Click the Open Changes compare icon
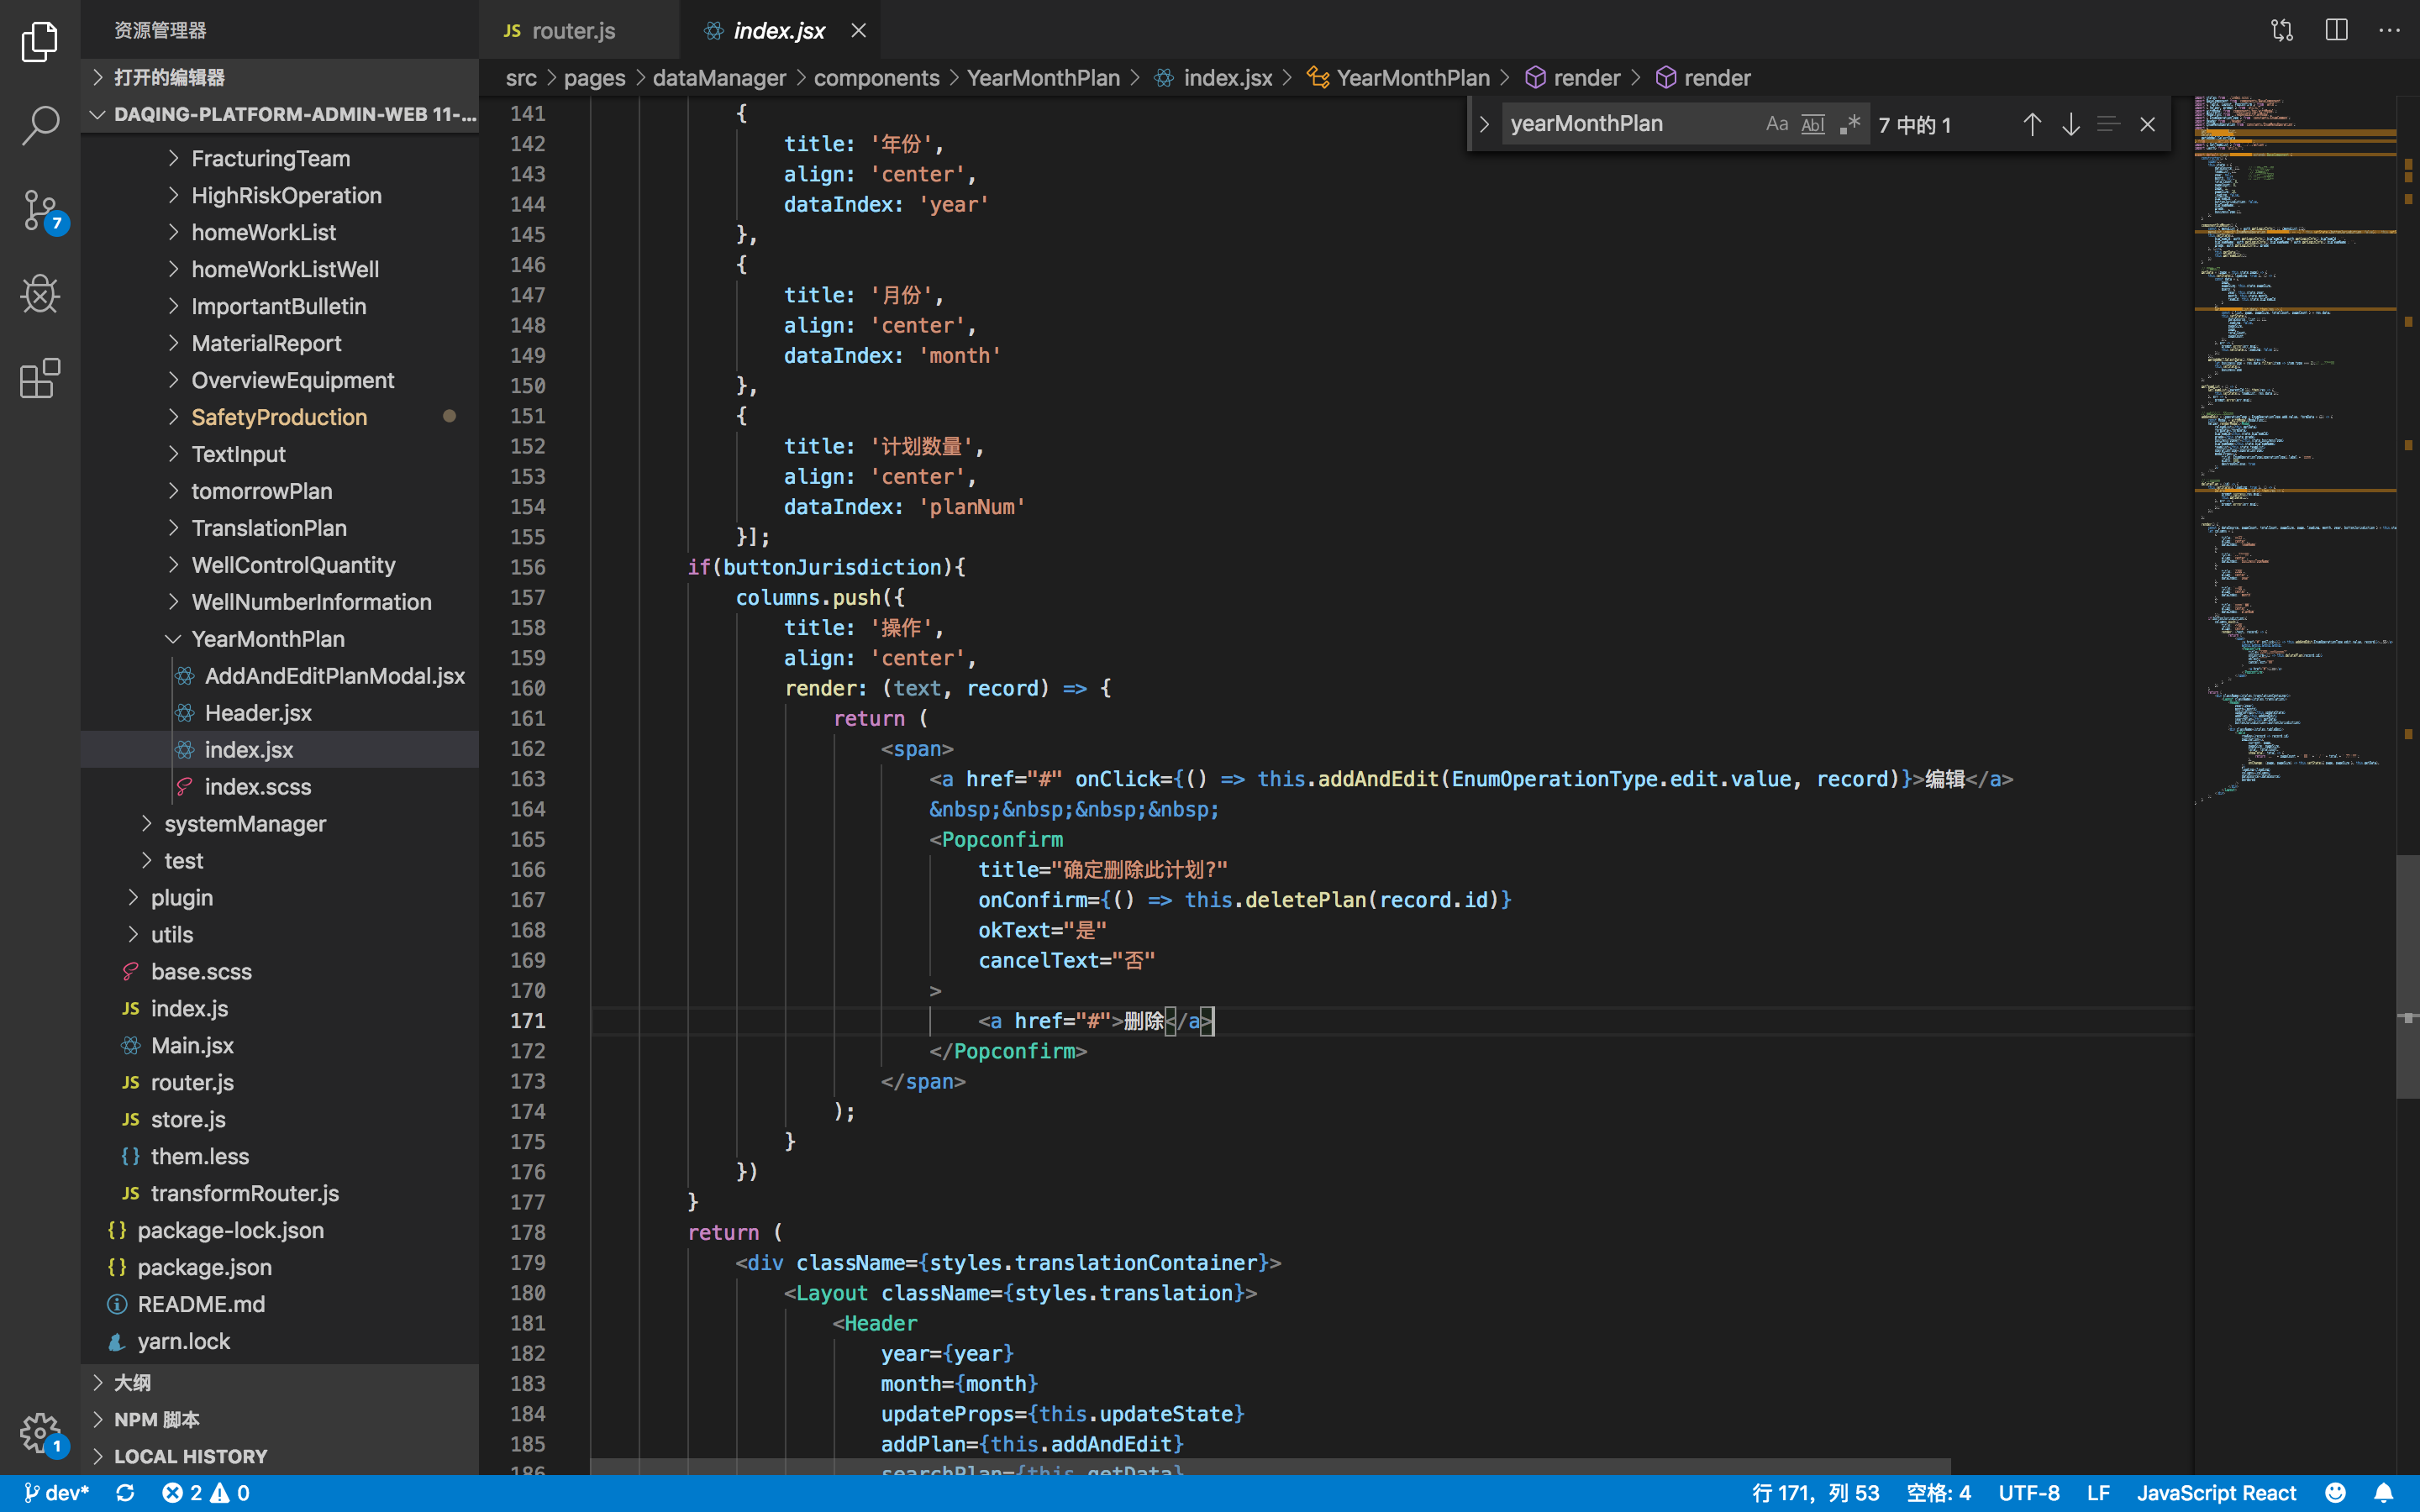 click(x=2282, y=30)
